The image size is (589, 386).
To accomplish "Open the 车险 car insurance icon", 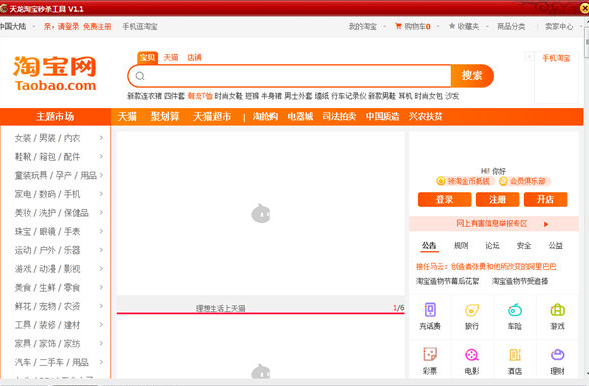I will coord(515,310).
